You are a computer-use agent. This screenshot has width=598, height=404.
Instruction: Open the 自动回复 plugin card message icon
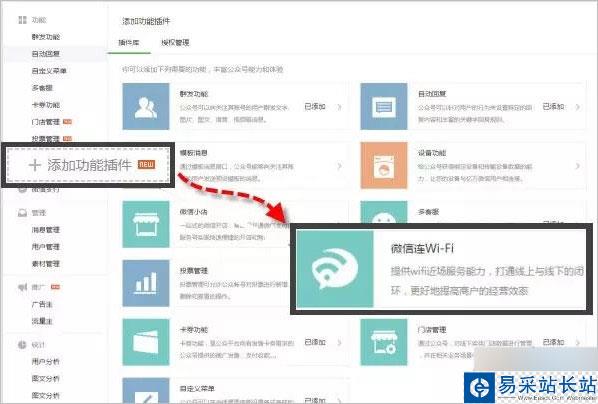tap(384, 106)
